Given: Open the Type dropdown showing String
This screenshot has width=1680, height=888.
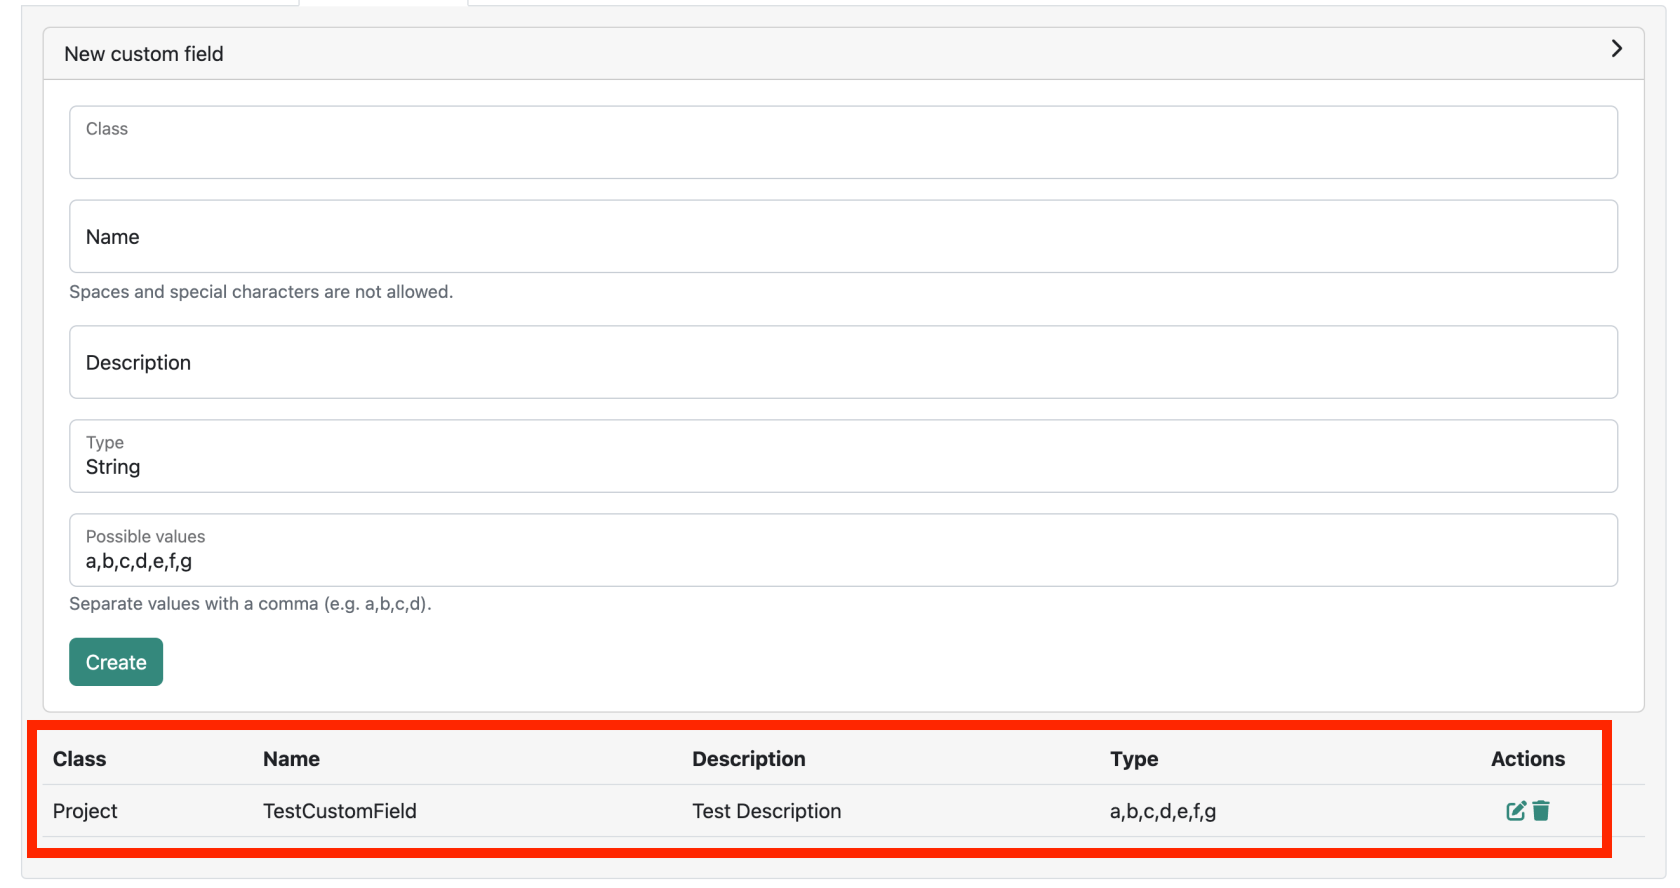Looking at the screenshot, I should click(843, 456).
